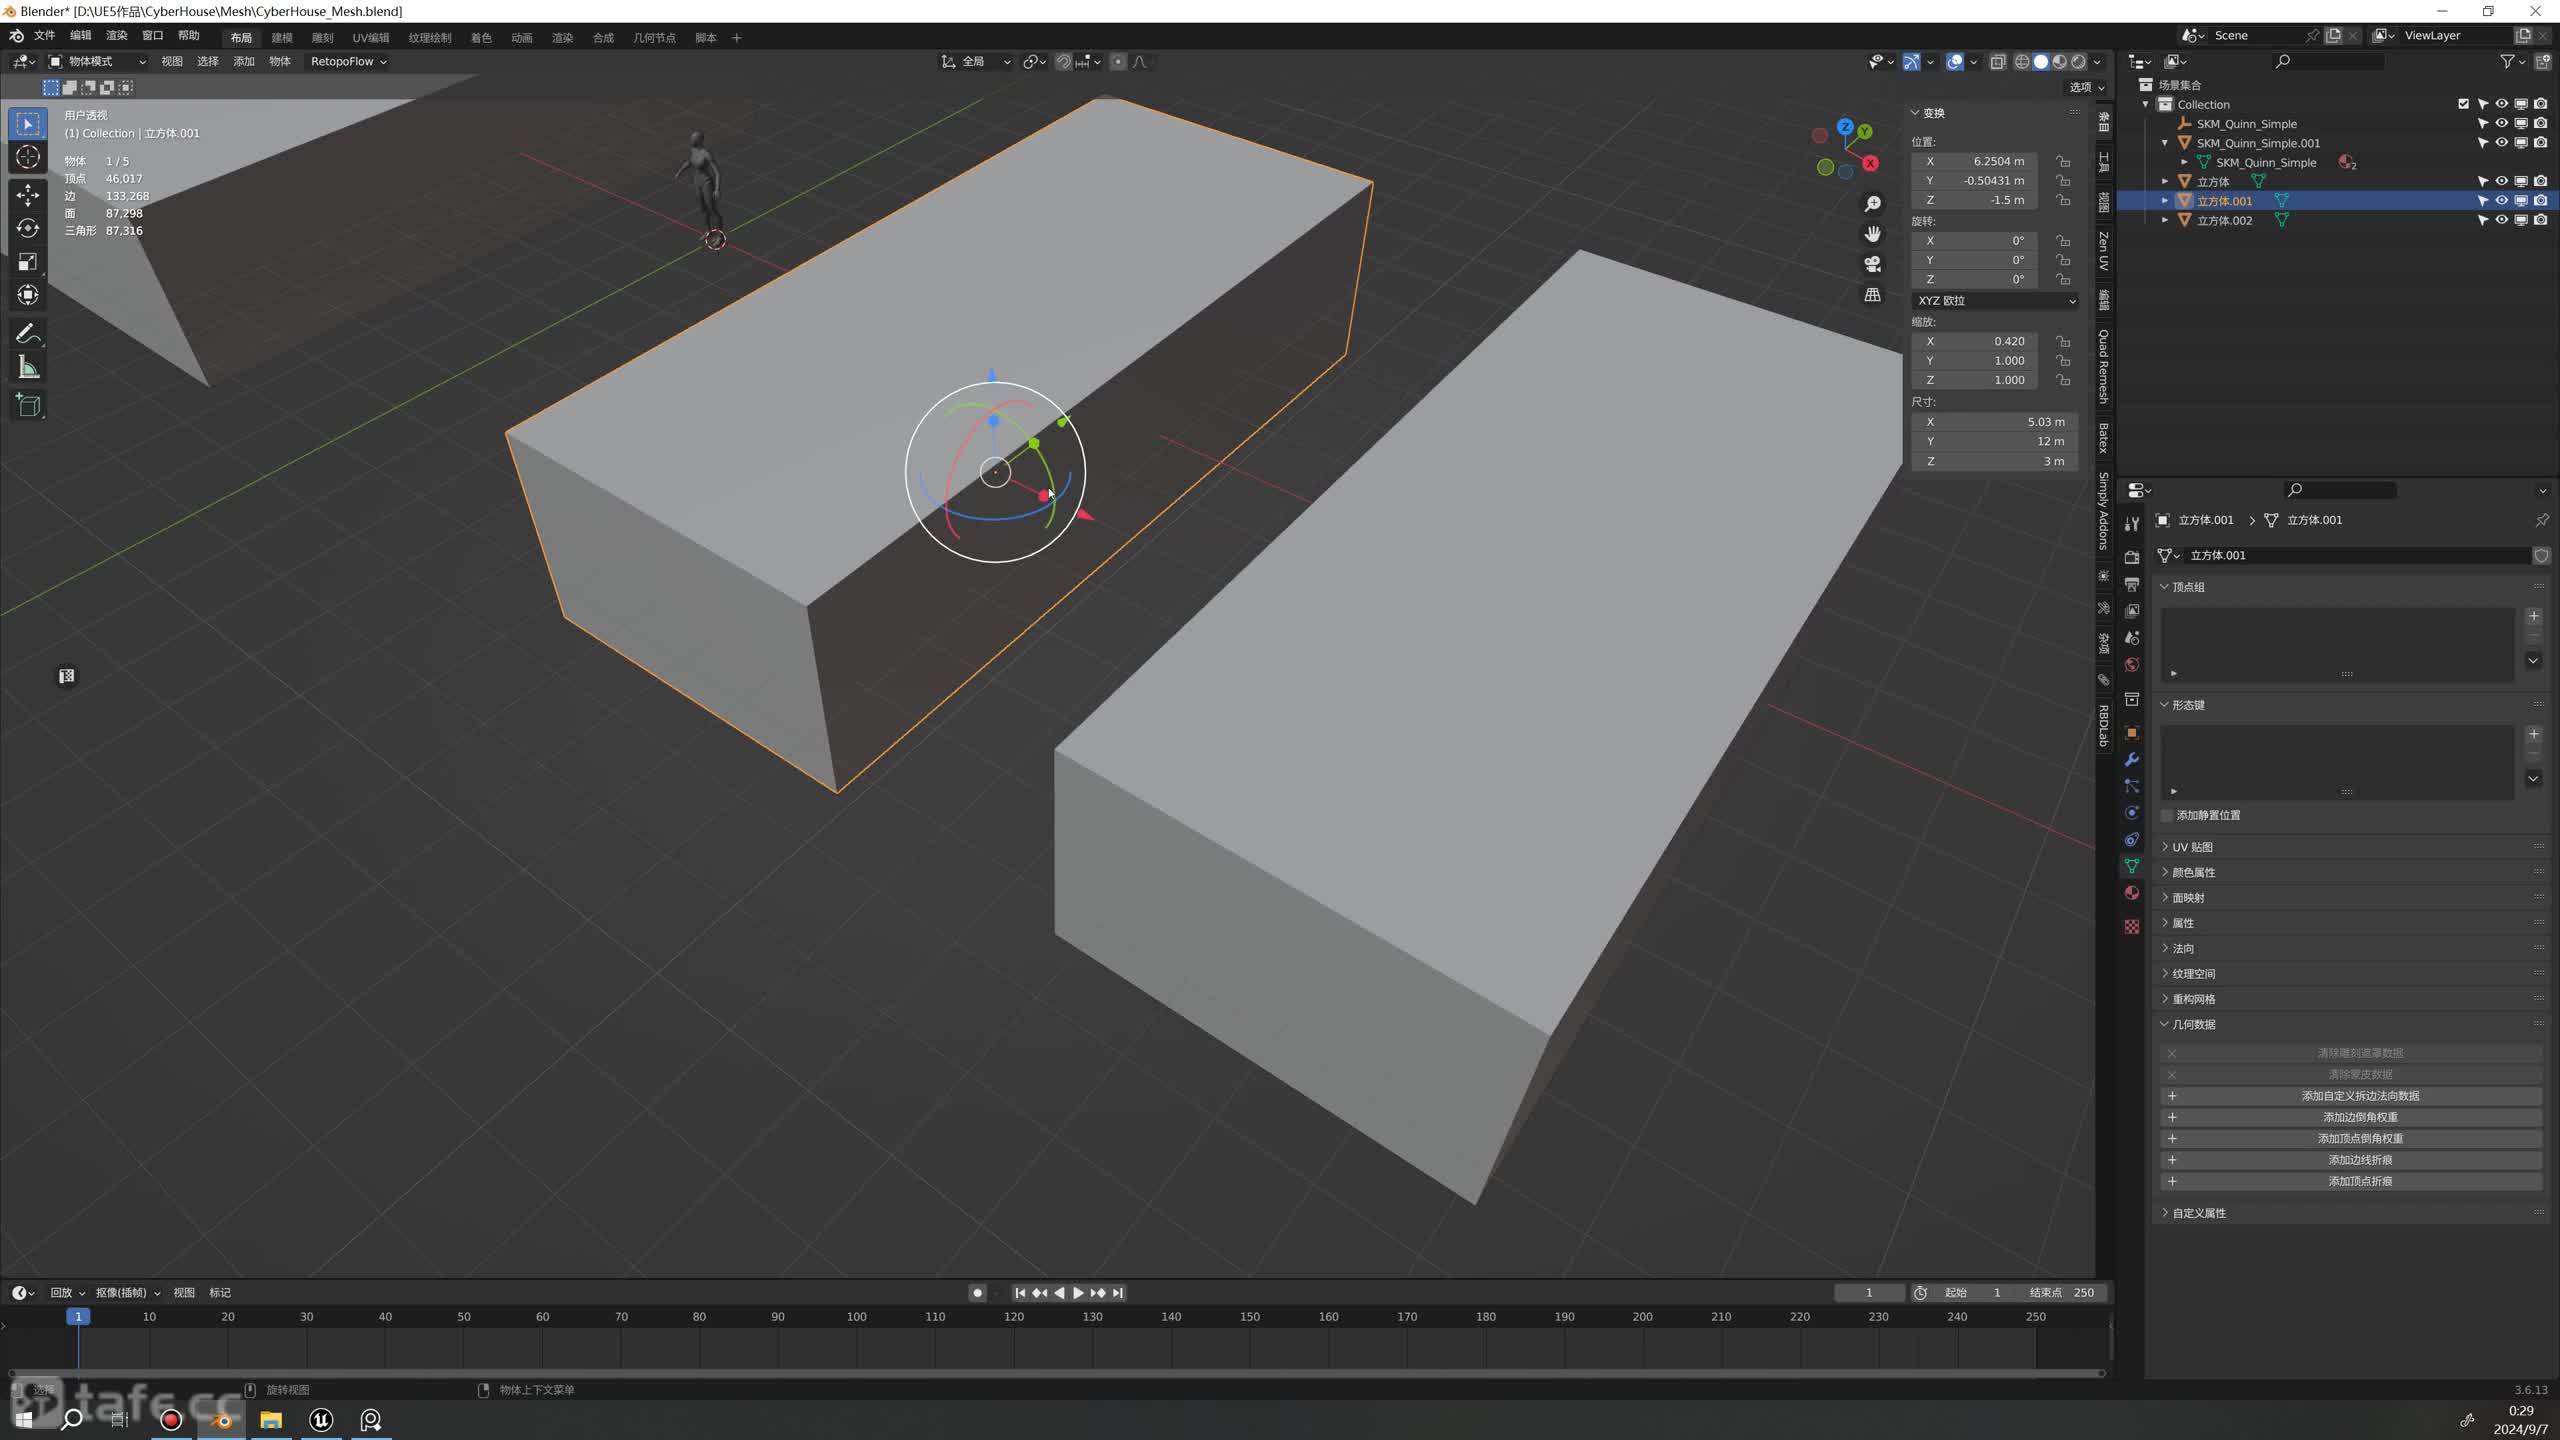Open the XYZ 欧拉 rotation mode dropdown
Image resolution: width=2560 pixels, height=1440 pixels.
pos(1995,301)
